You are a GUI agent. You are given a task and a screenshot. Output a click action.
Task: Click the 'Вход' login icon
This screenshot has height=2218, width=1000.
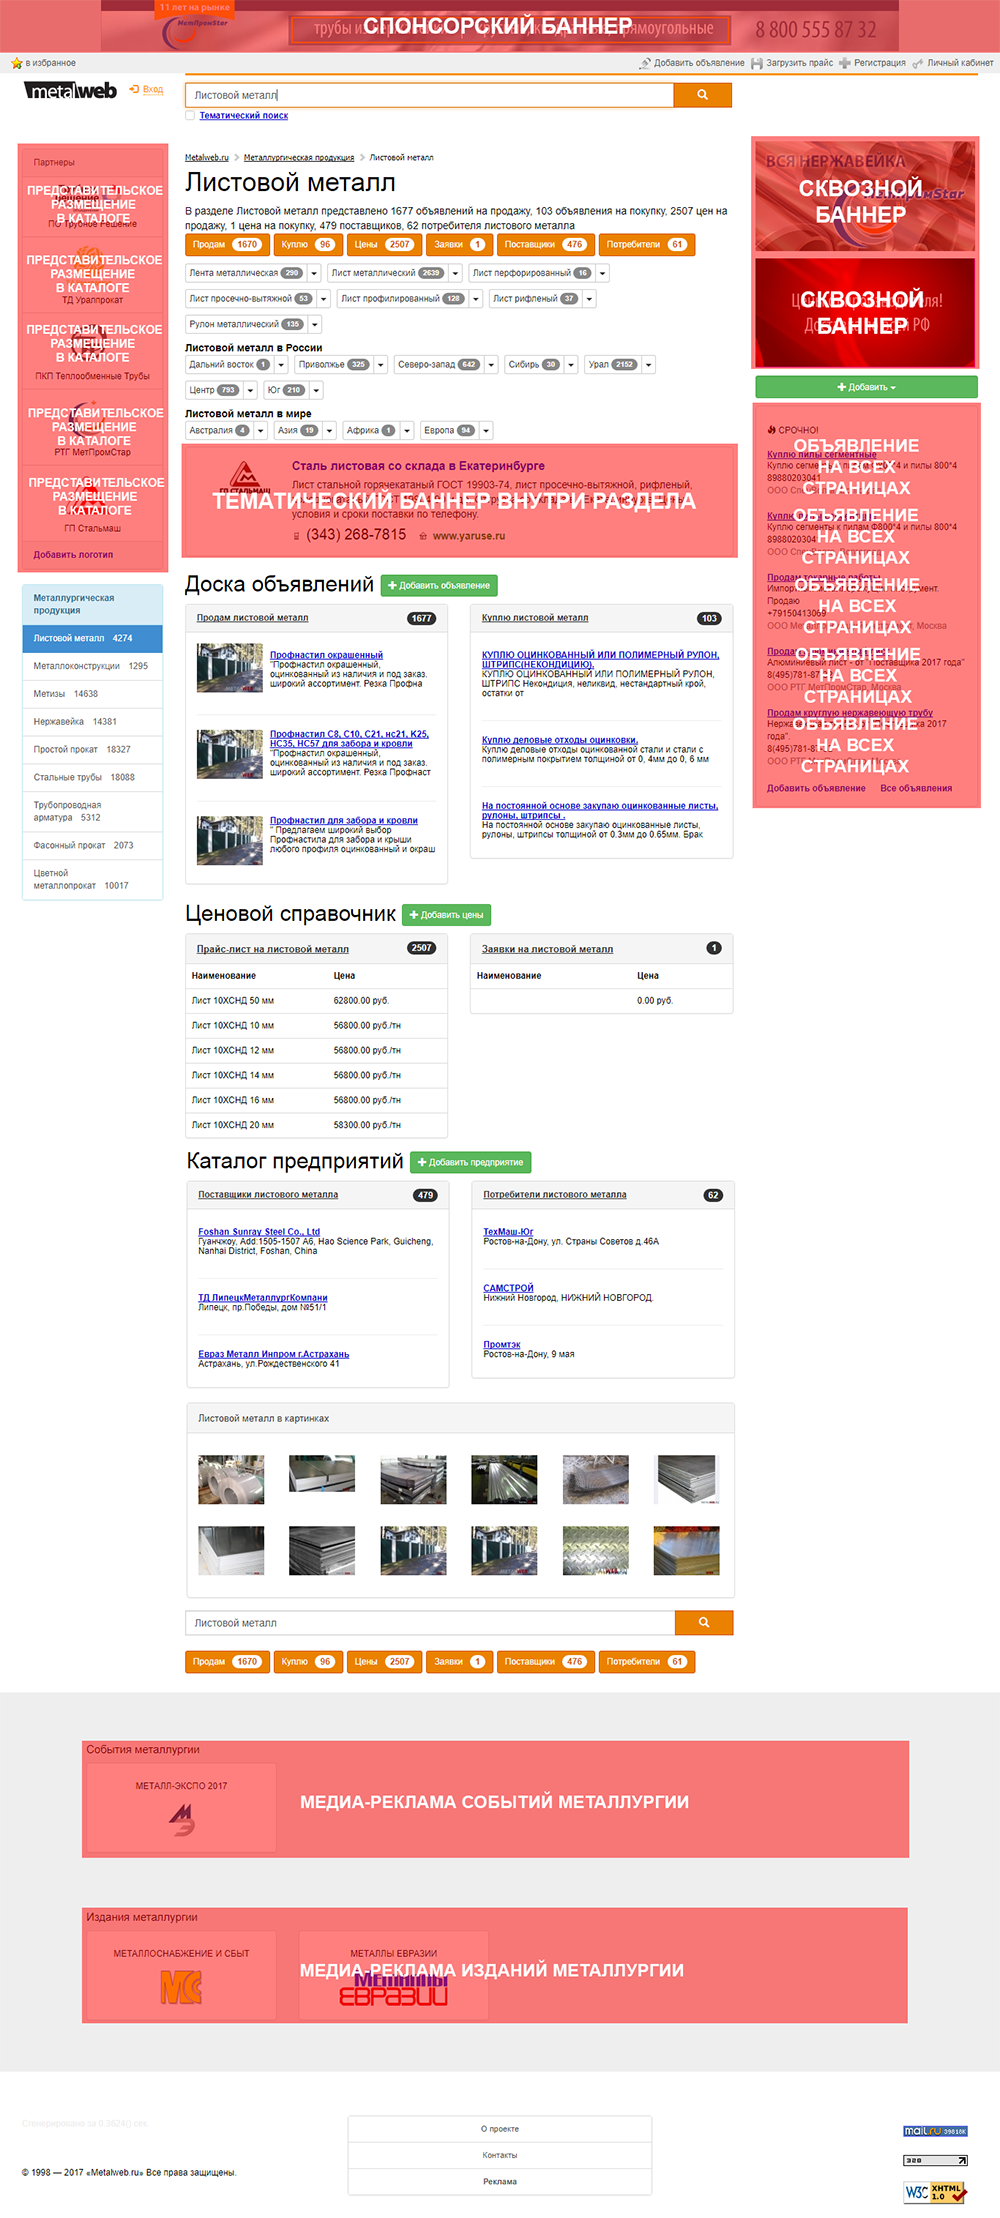point(135,90)
